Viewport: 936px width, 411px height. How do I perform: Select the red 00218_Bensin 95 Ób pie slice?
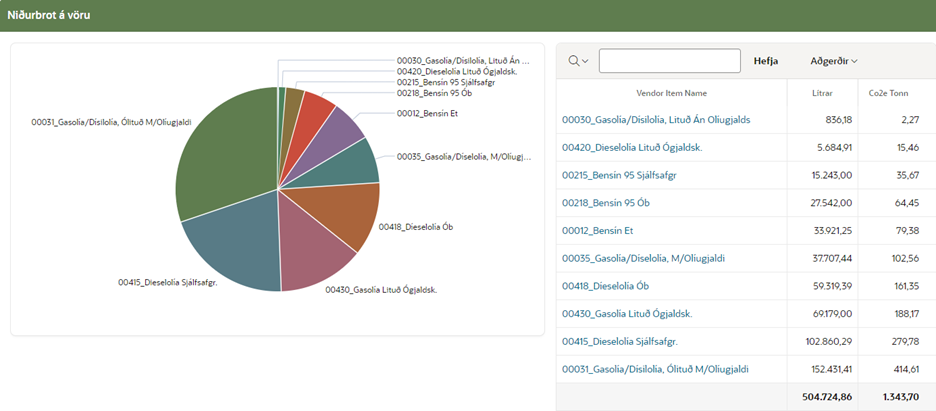(x=314, y=110)
